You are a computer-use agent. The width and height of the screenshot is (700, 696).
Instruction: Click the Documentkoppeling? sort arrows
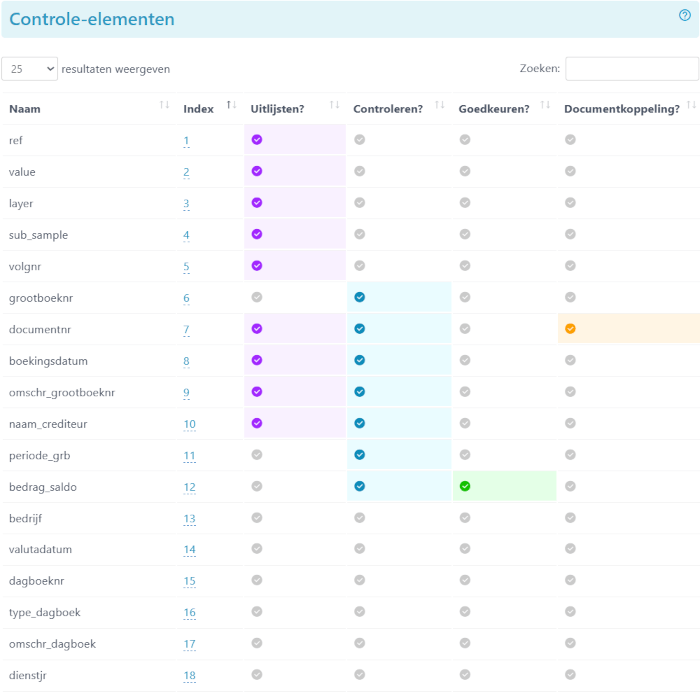pyautogui.click(x=691, y=105)
